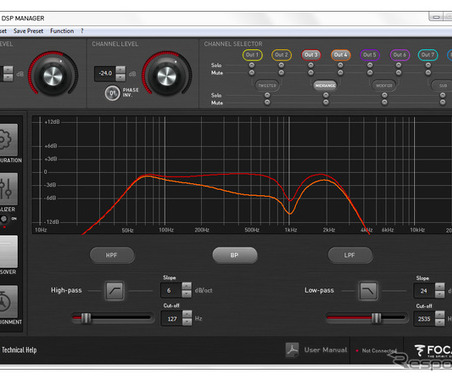Select the Sub channel group
The width and height of the screenshot is (452, 380).
[x=442, y=85]
